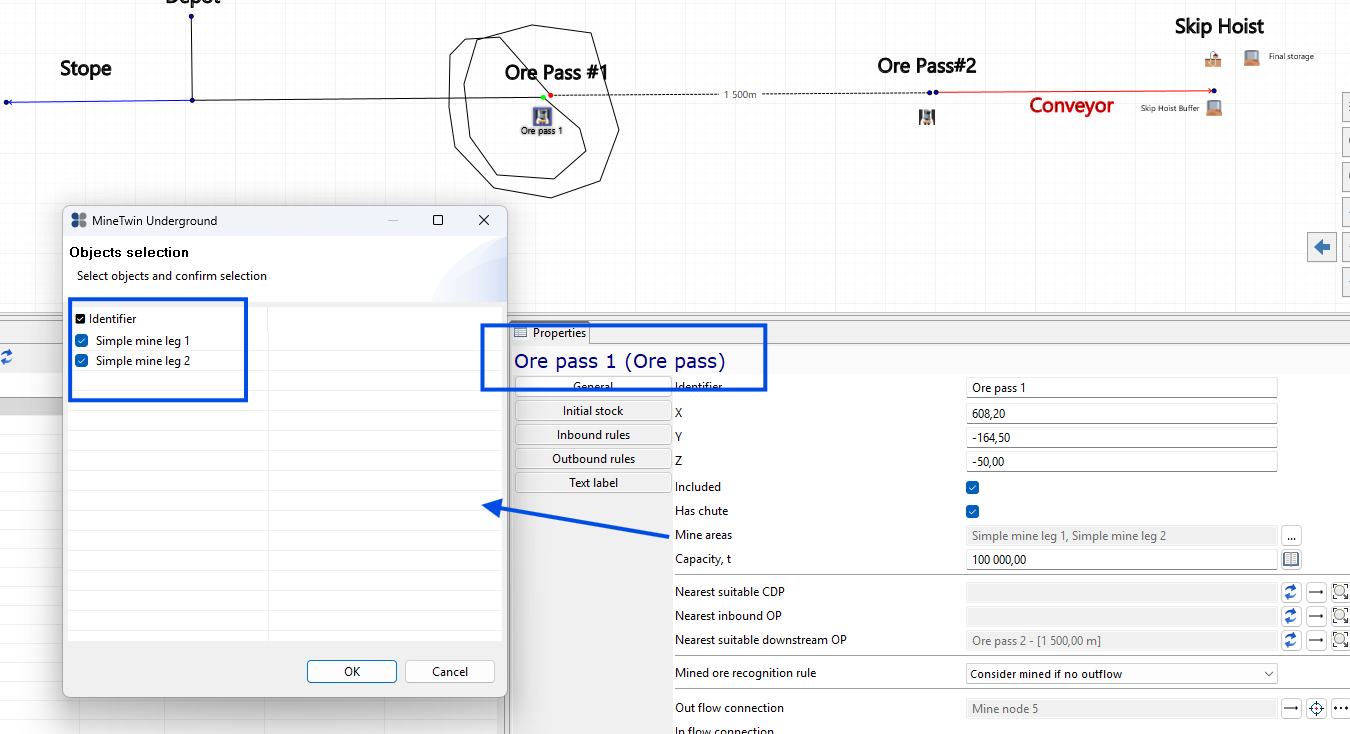This screenshot has width=1350, height=734.
Task: Click the refresh icon left of panel
Action: tap(7, 356)
